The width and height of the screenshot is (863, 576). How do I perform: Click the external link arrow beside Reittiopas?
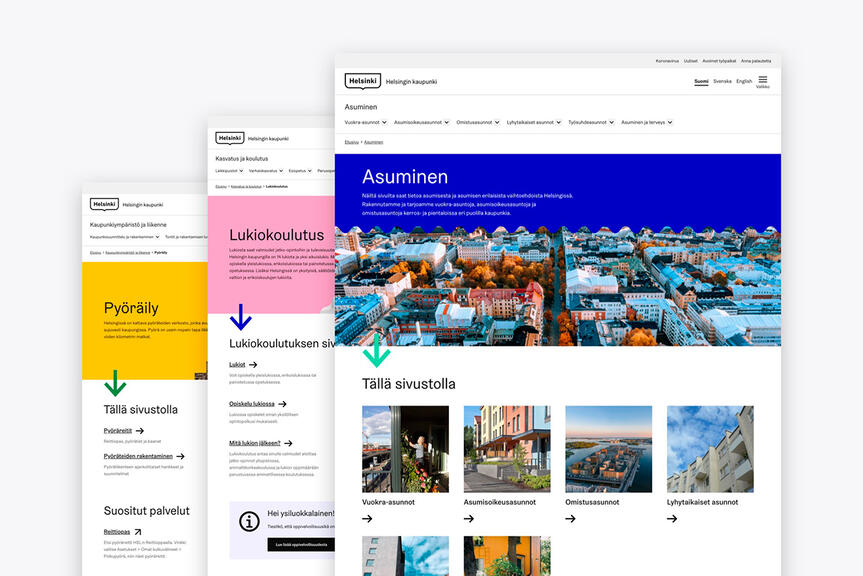point(137,532)
